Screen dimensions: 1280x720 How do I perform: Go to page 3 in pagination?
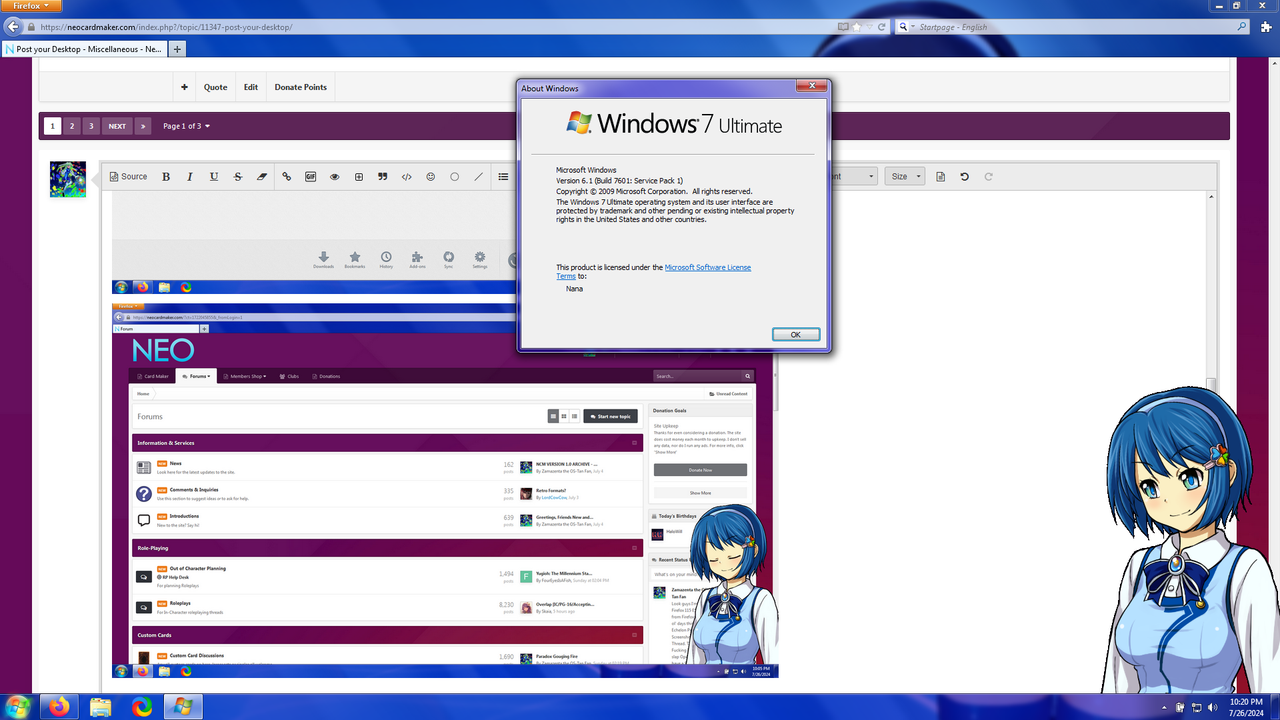(91, 126)
